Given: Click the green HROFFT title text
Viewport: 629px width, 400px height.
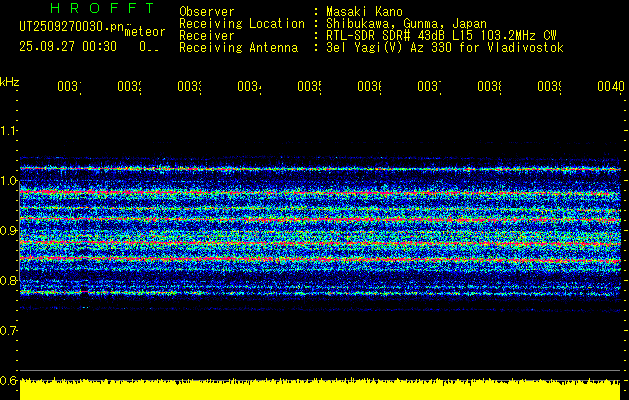Looking at the screenshot, I should coord(103,8).
